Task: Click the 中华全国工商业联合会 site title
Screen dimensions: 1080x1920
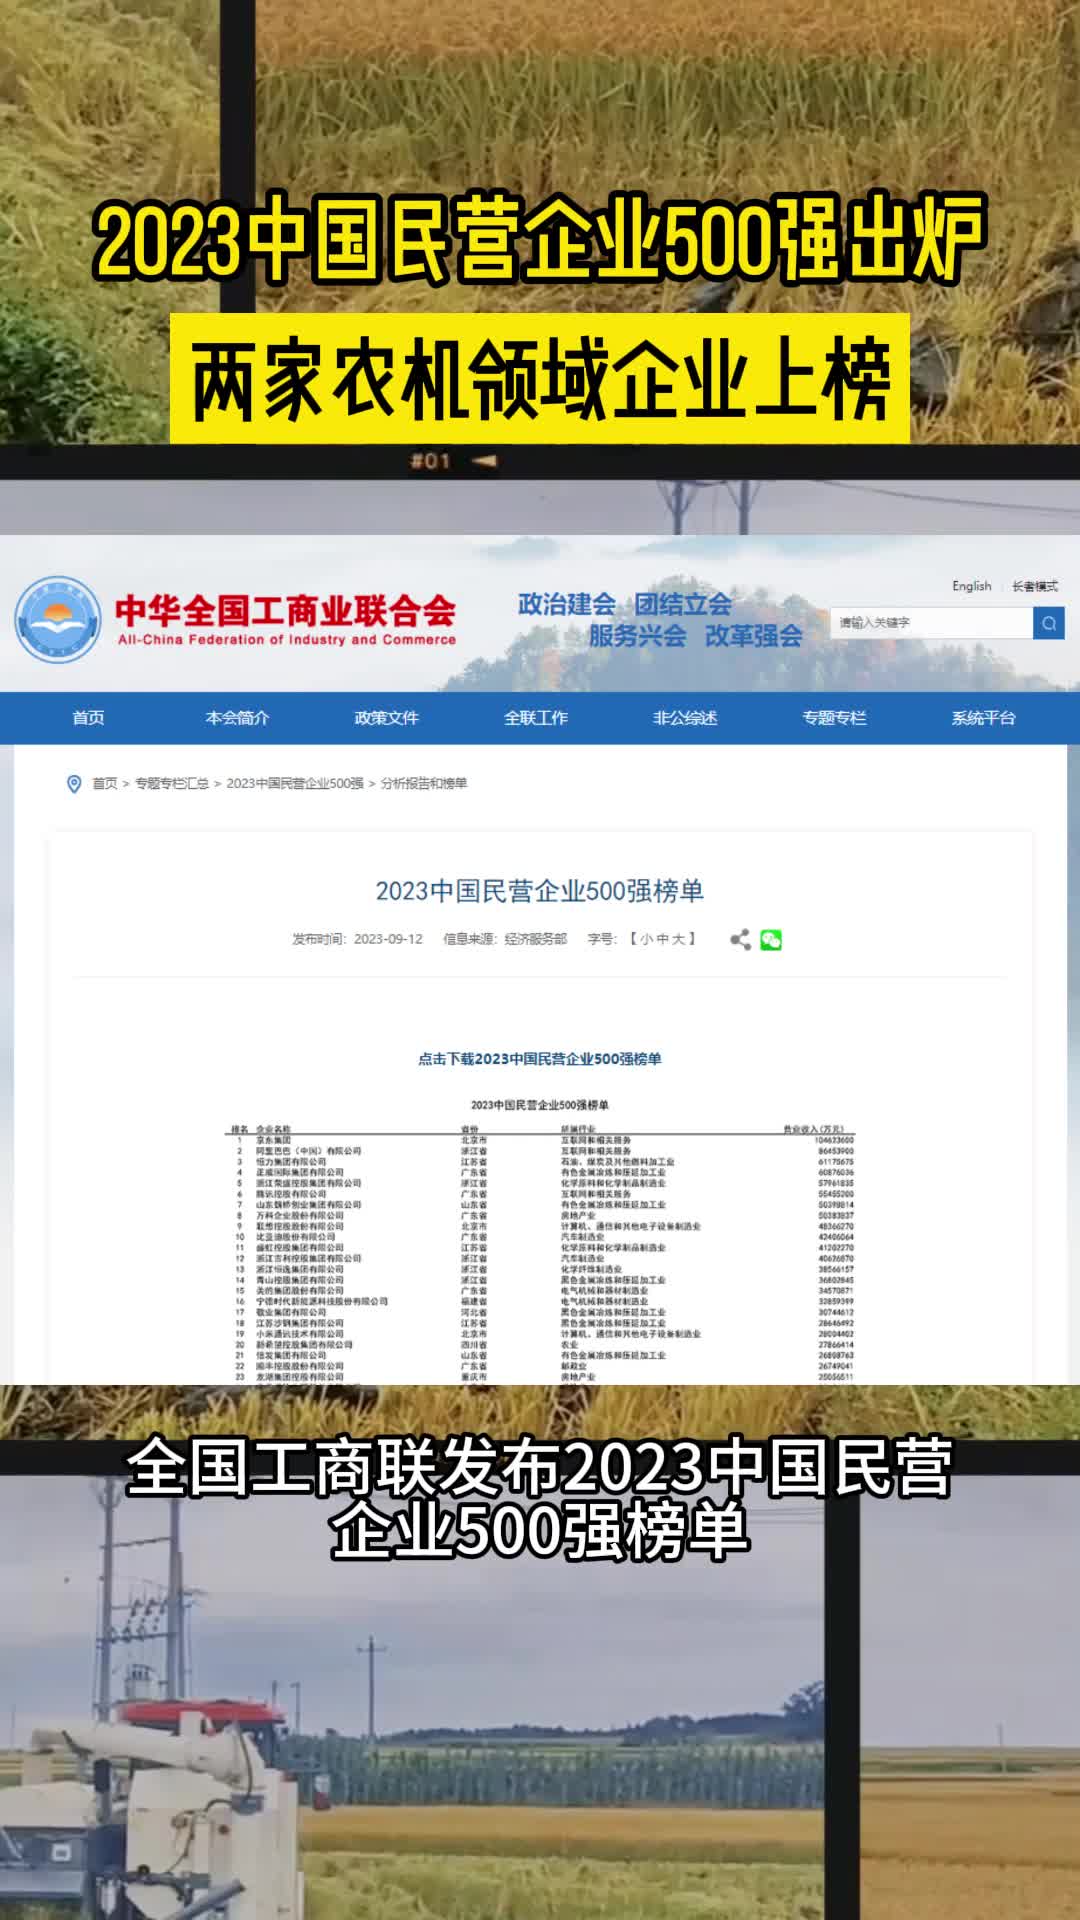Action: 286,609
